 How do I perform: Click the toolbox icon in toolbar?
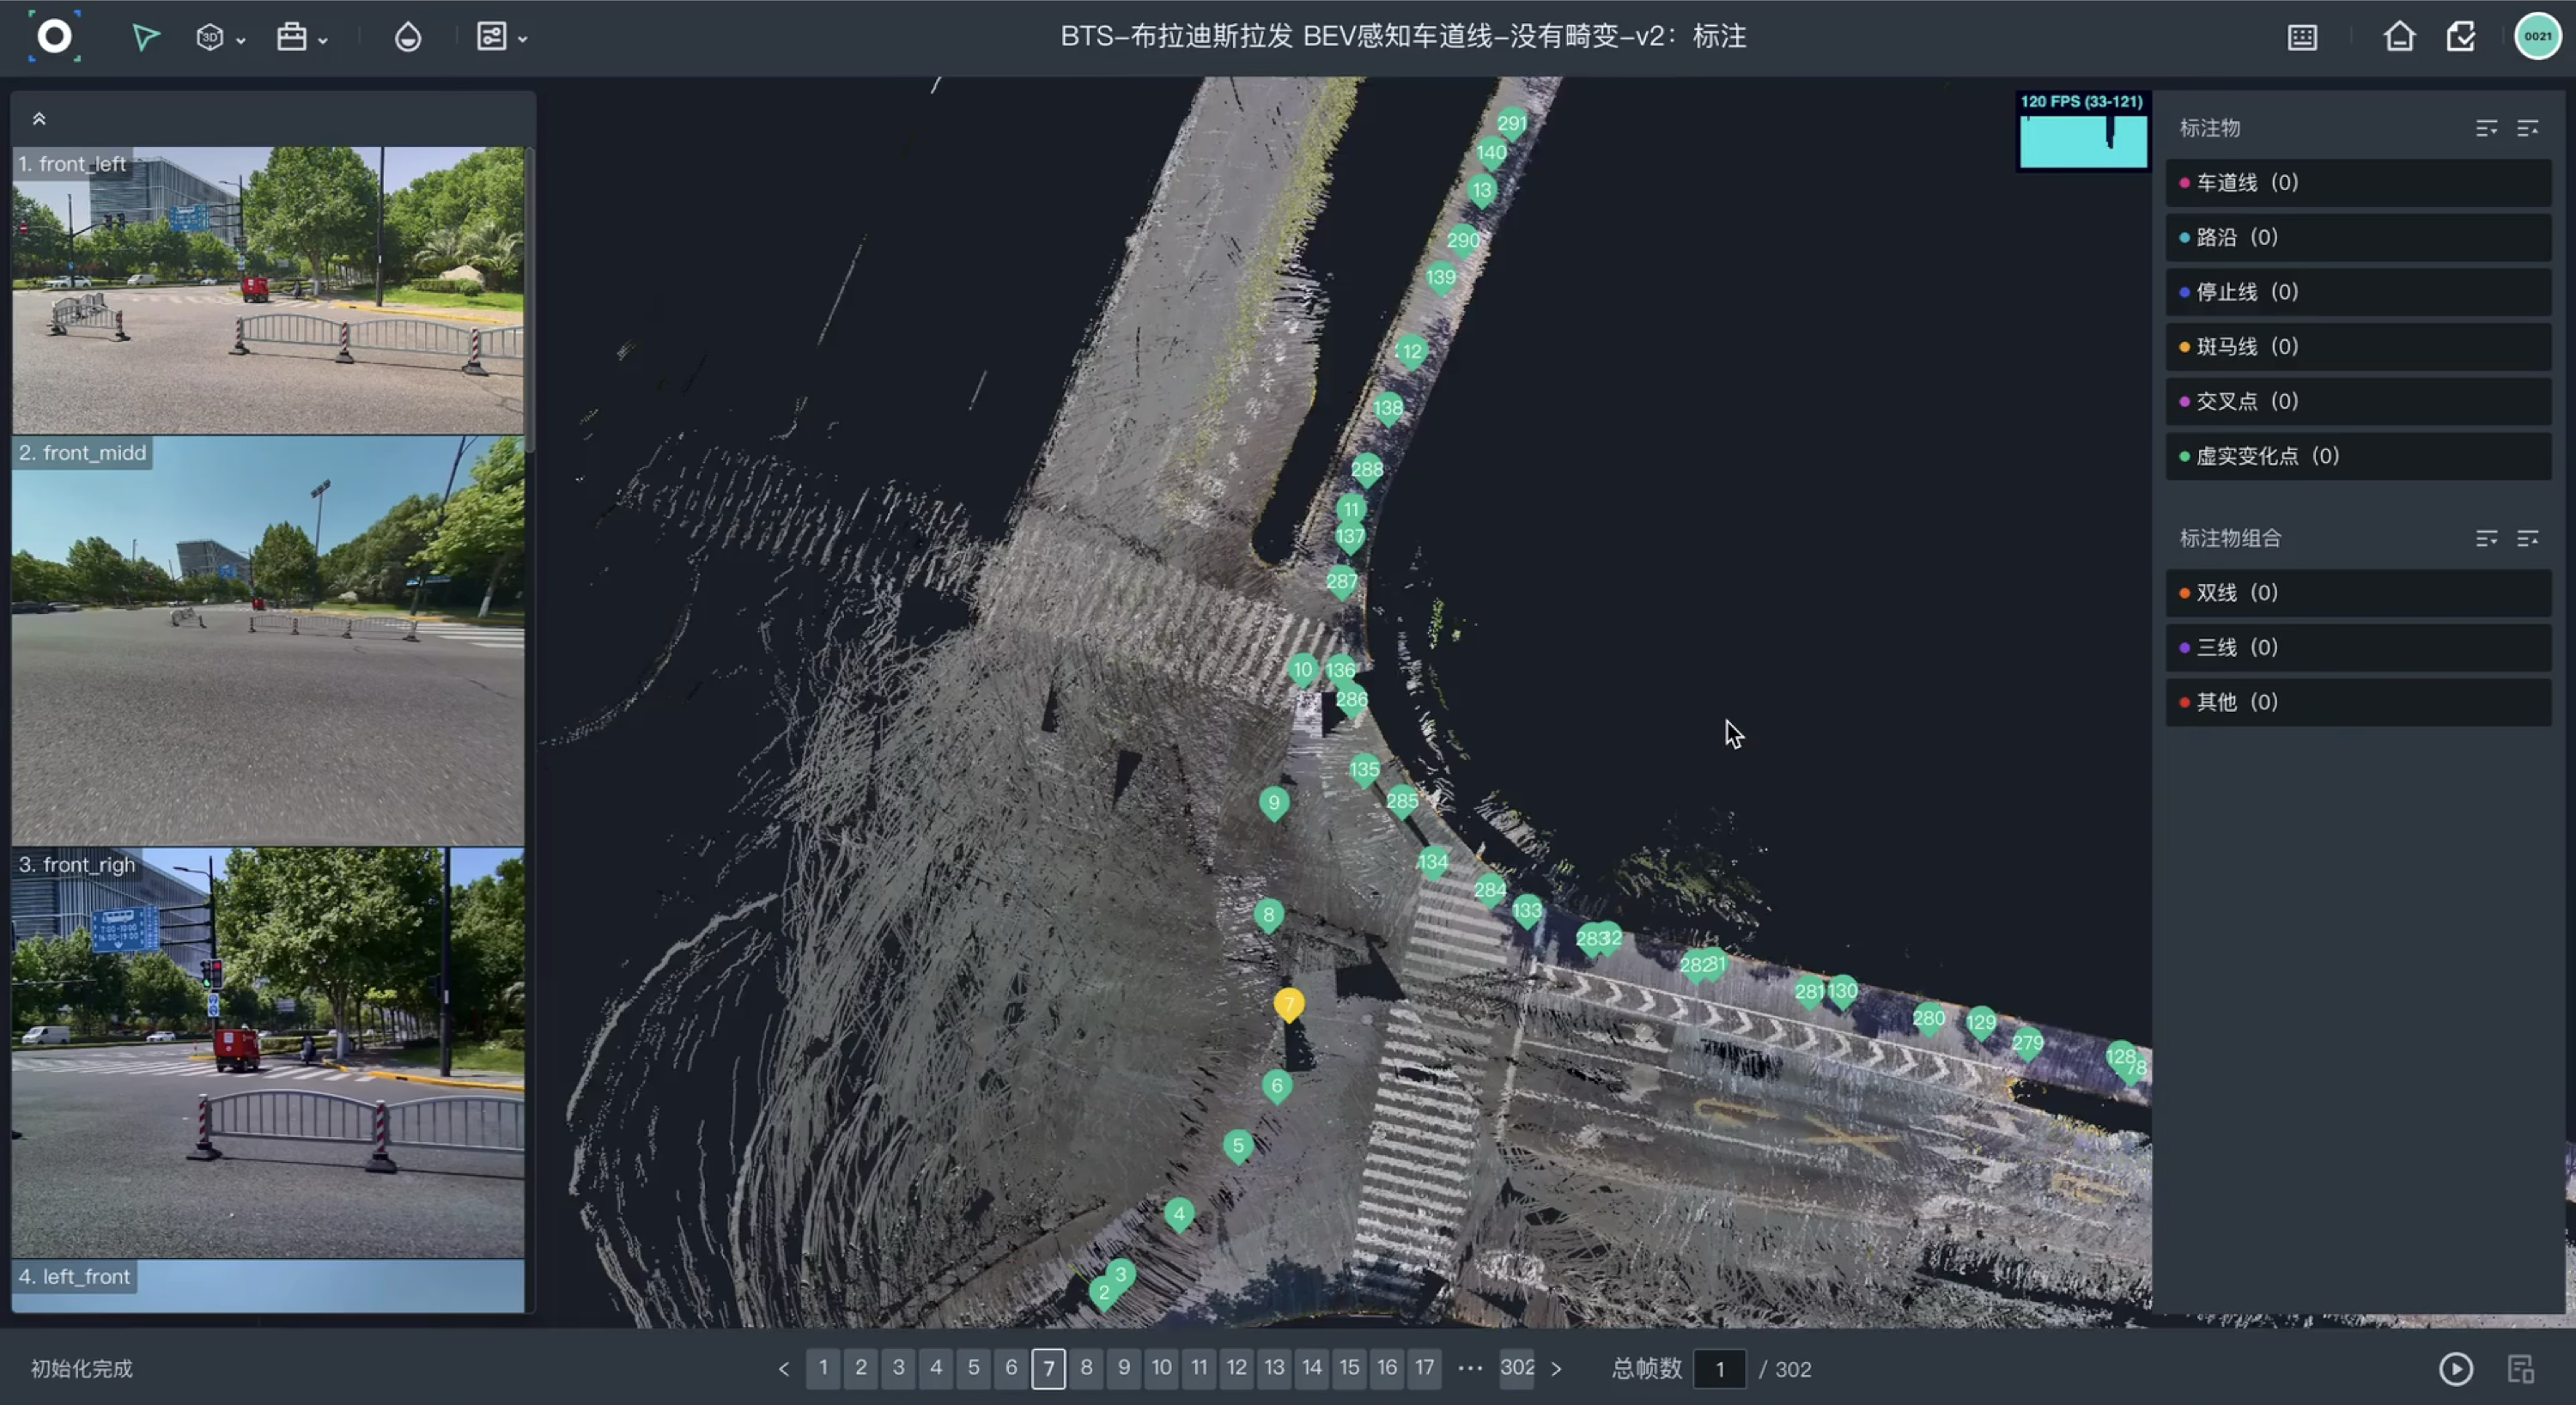point(291,38)
